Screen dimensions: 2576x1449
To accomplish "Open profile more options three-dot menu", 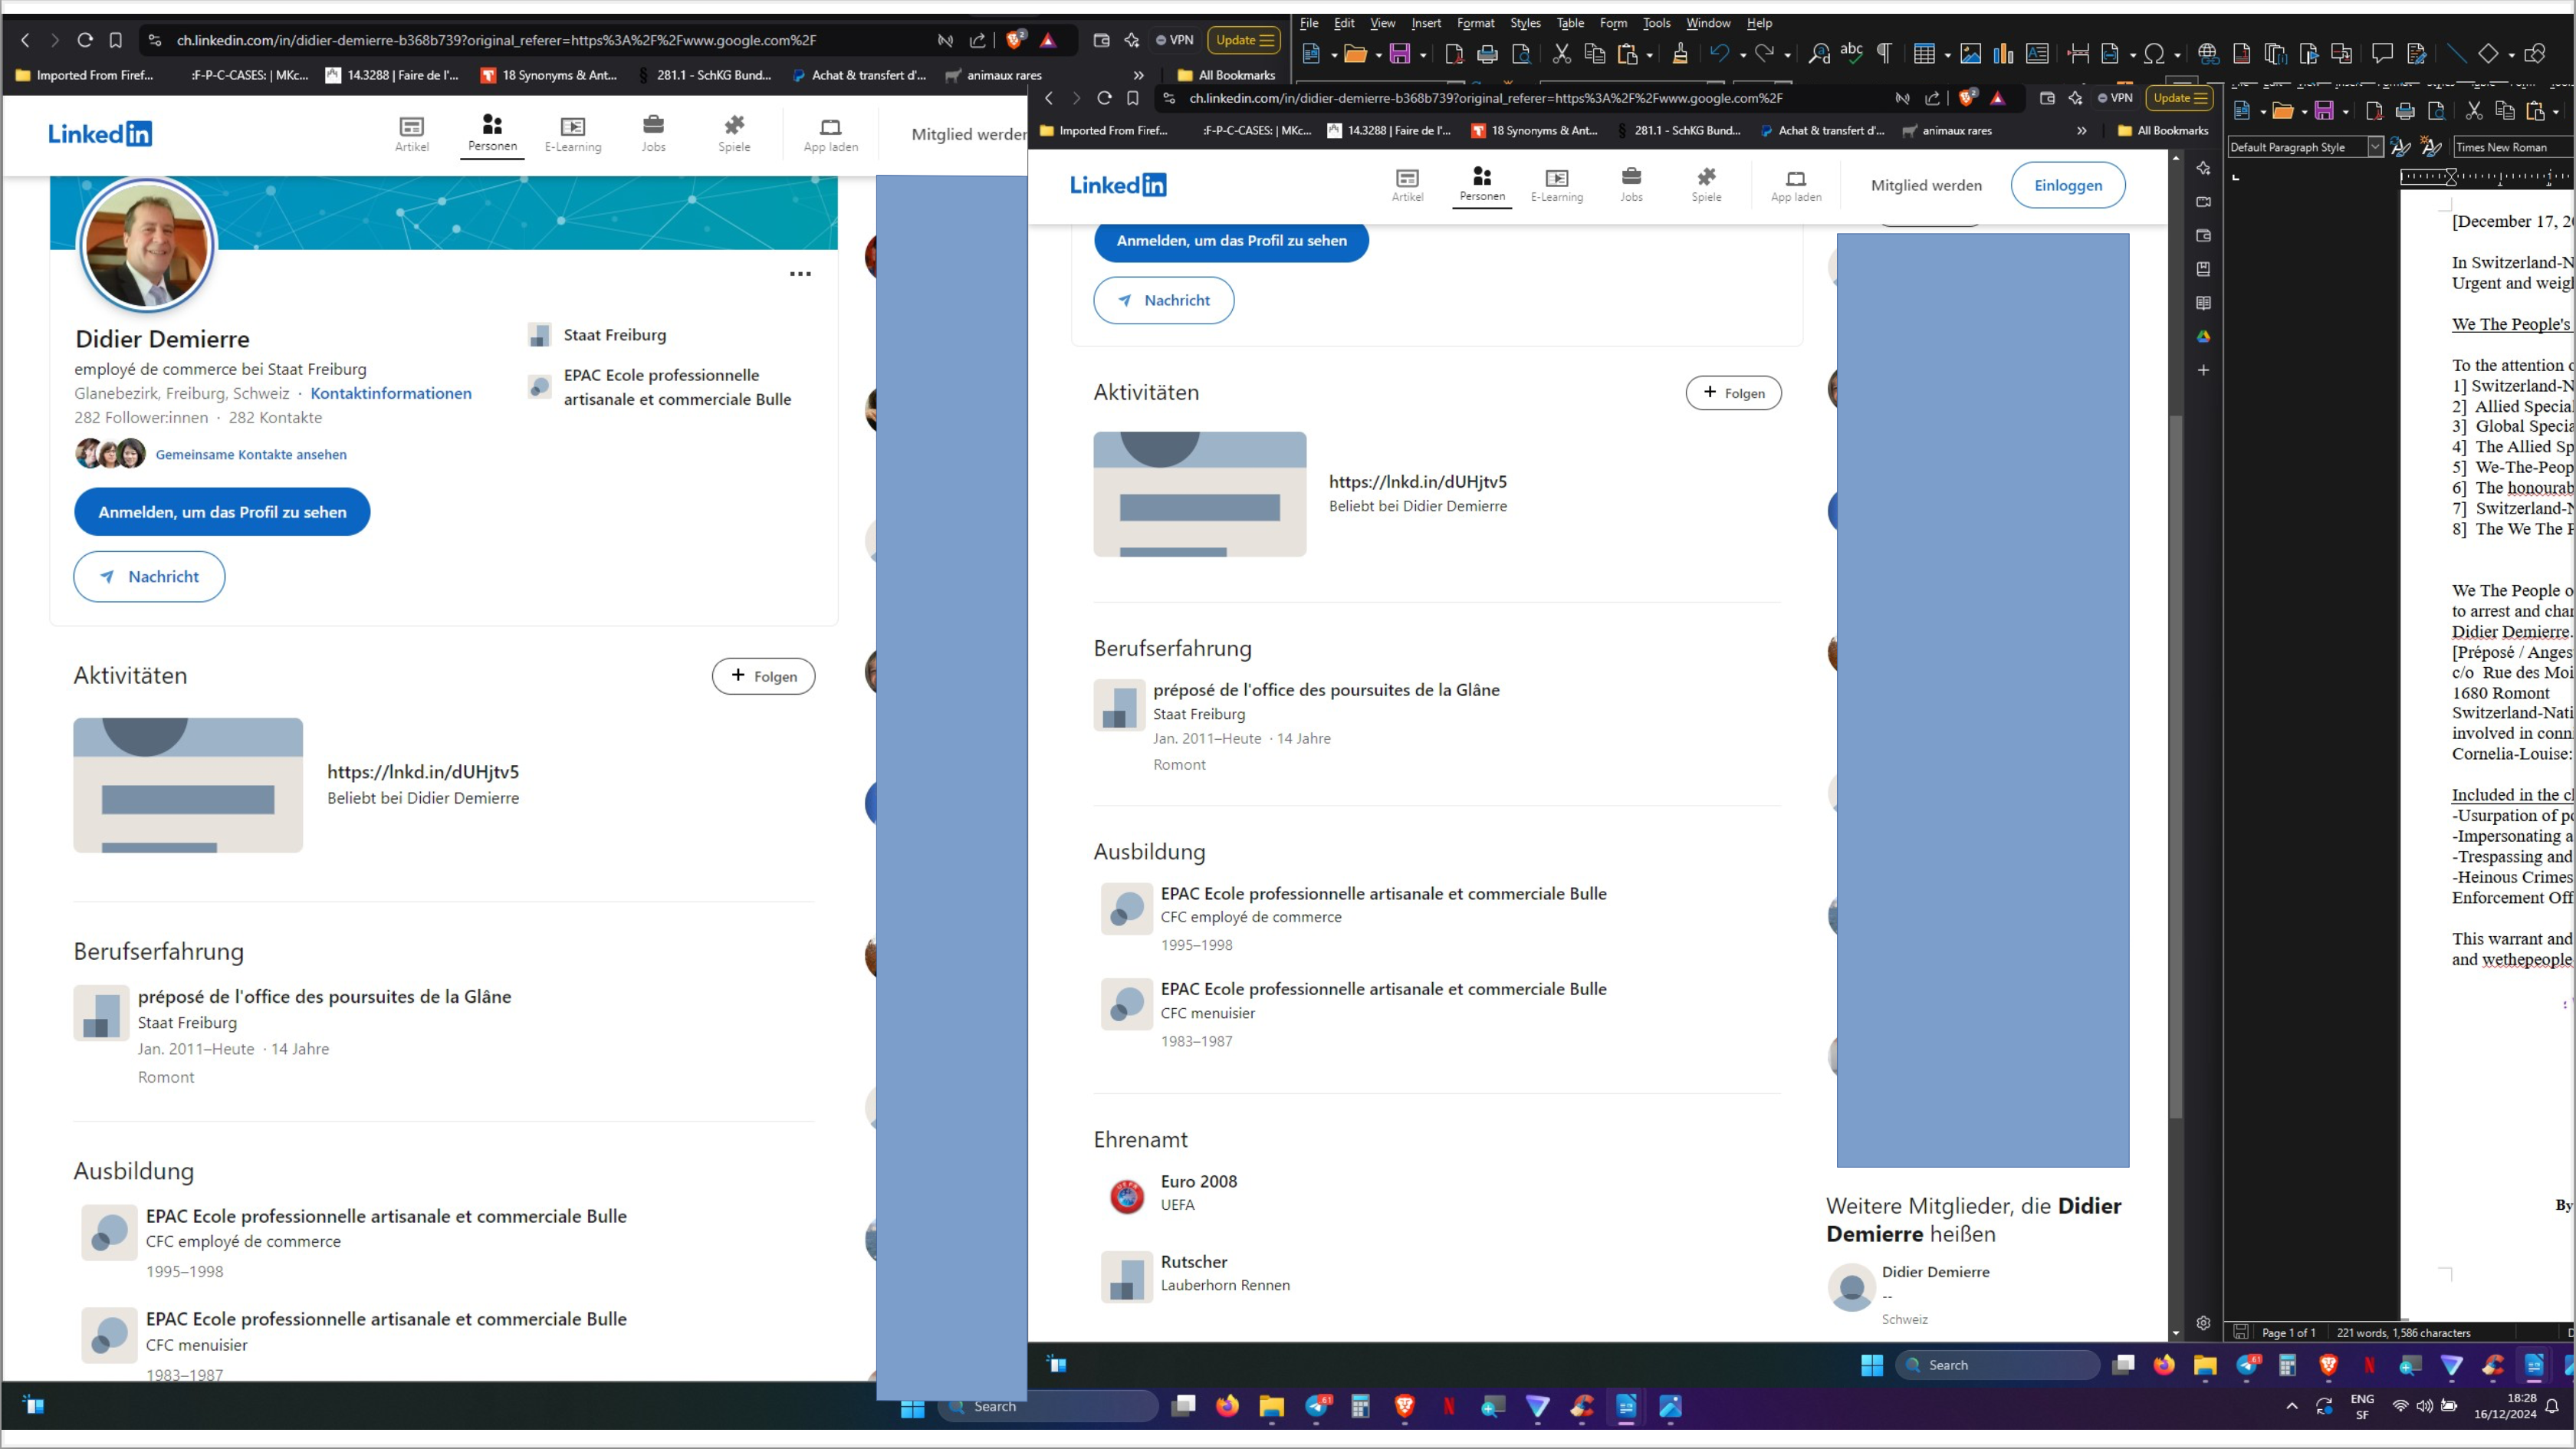I will (800, 274).
